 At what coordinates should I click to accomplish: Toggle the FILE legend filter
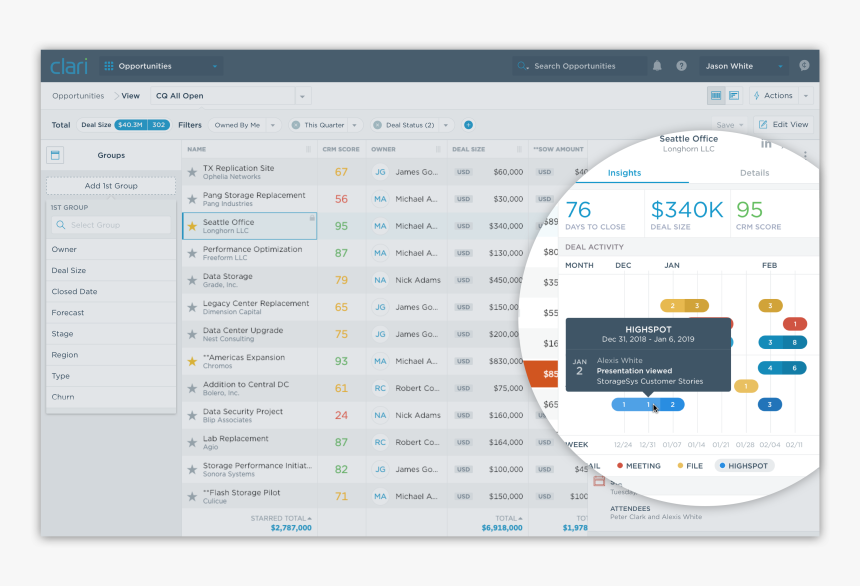point(690,466)
